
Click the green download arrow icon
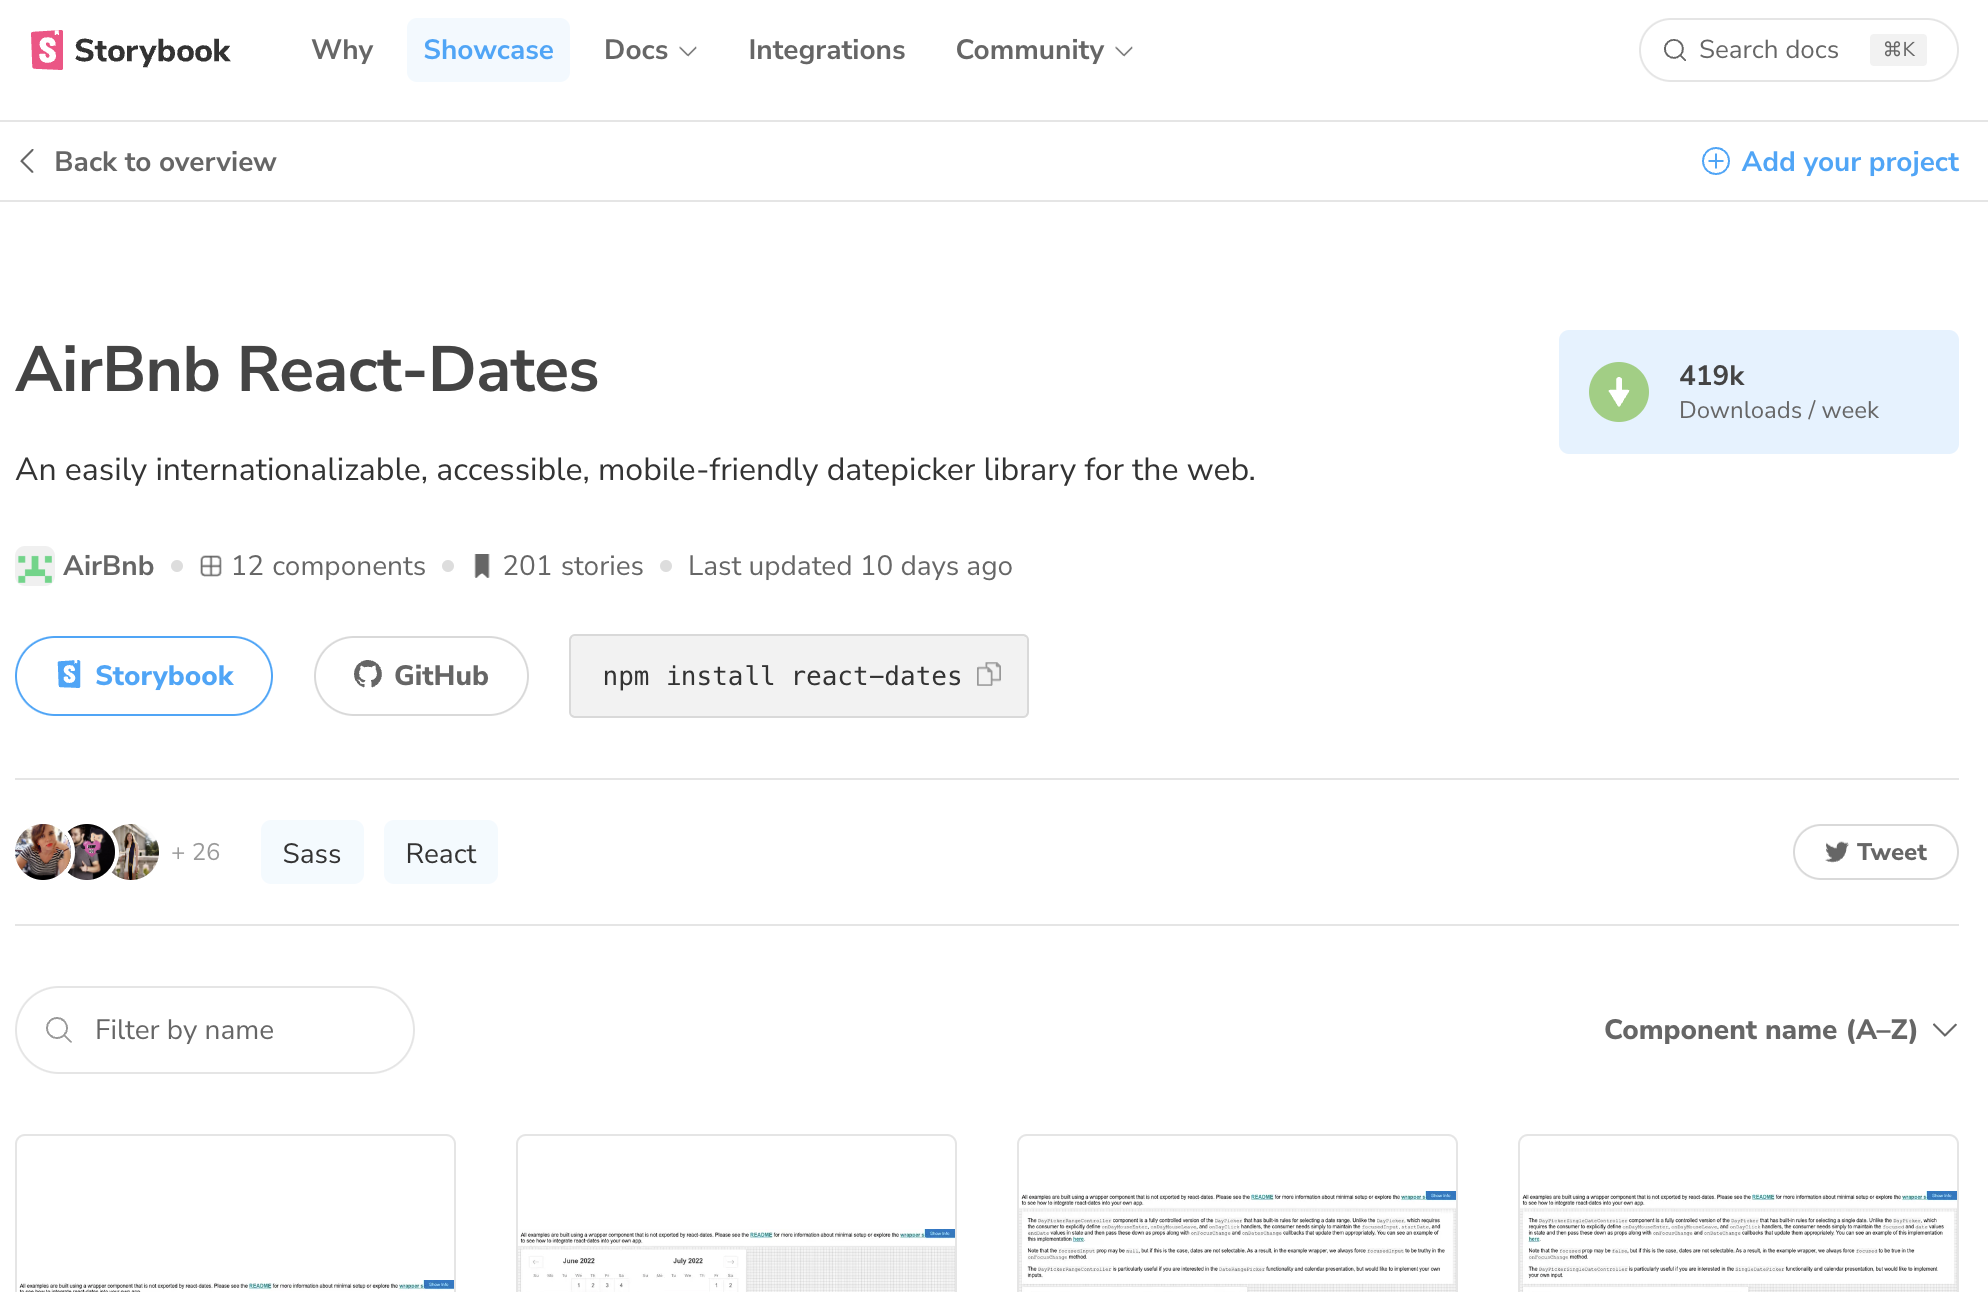coord(1619,392)
